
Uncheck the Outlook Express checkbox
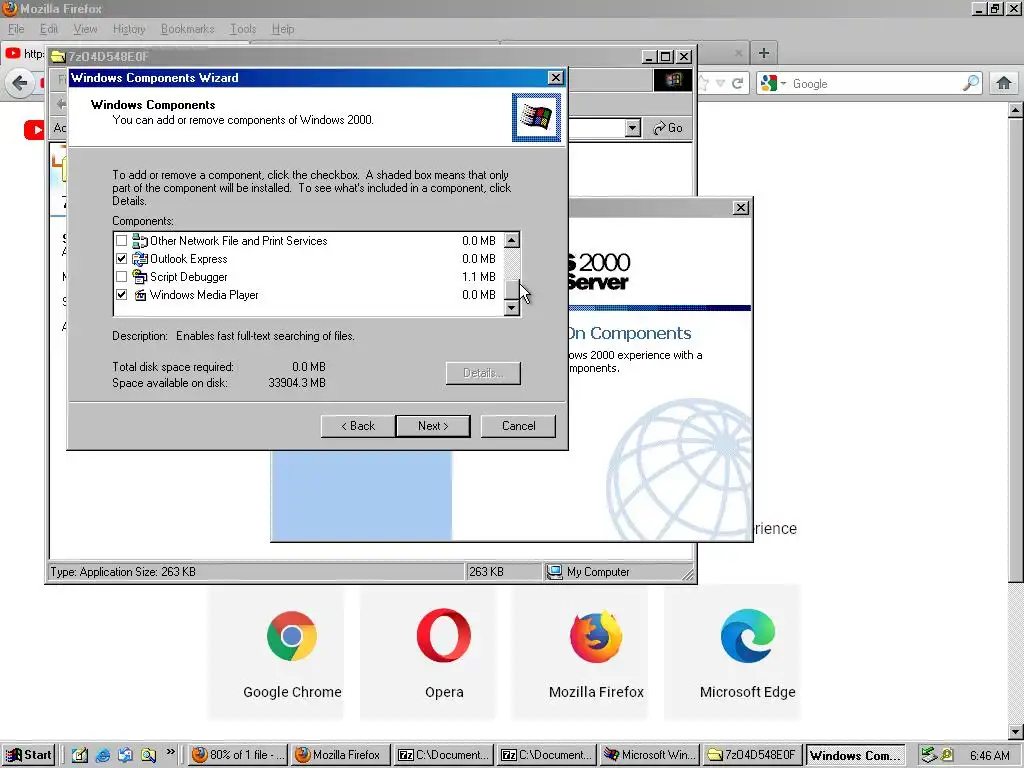(x=121, y=259)
